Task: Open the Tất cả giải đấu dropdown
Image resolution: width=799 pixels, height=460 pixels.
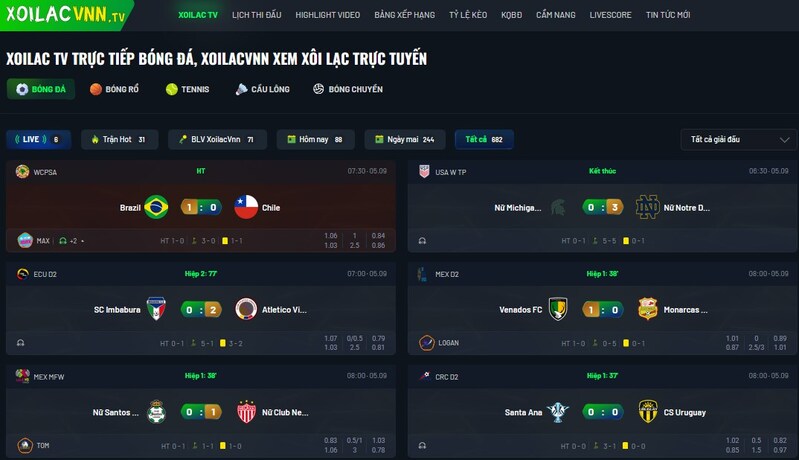Action: coord(738,140)
